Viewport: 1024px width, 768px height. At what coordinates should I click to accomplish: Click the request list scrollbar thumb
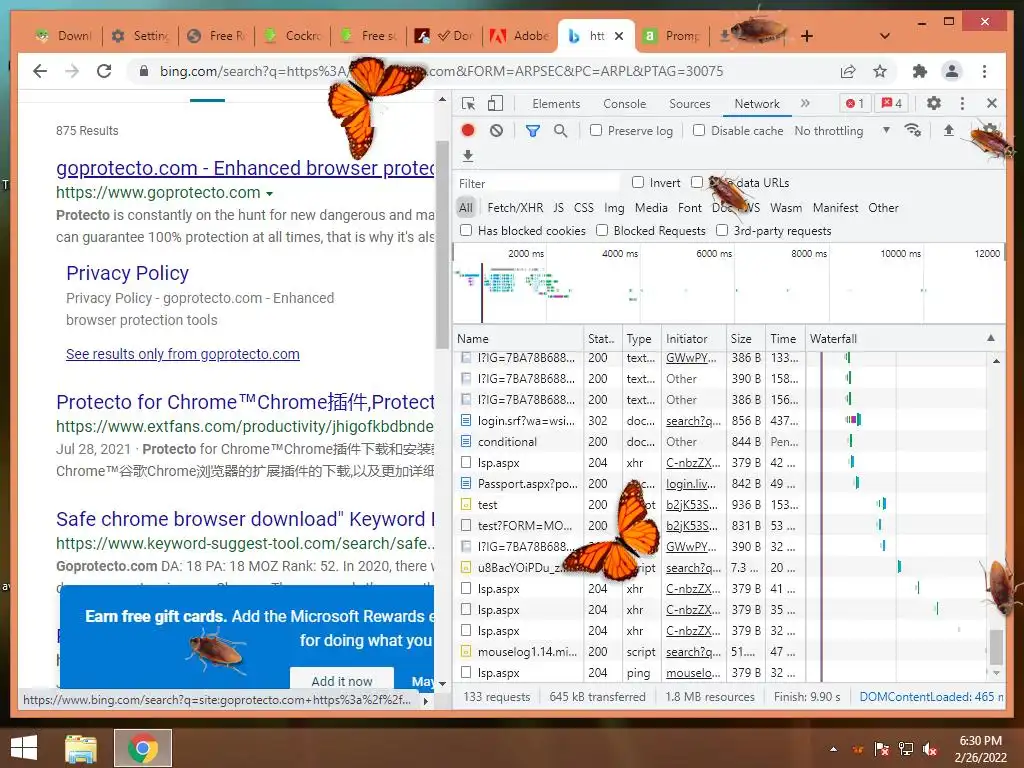click(996, 647)
